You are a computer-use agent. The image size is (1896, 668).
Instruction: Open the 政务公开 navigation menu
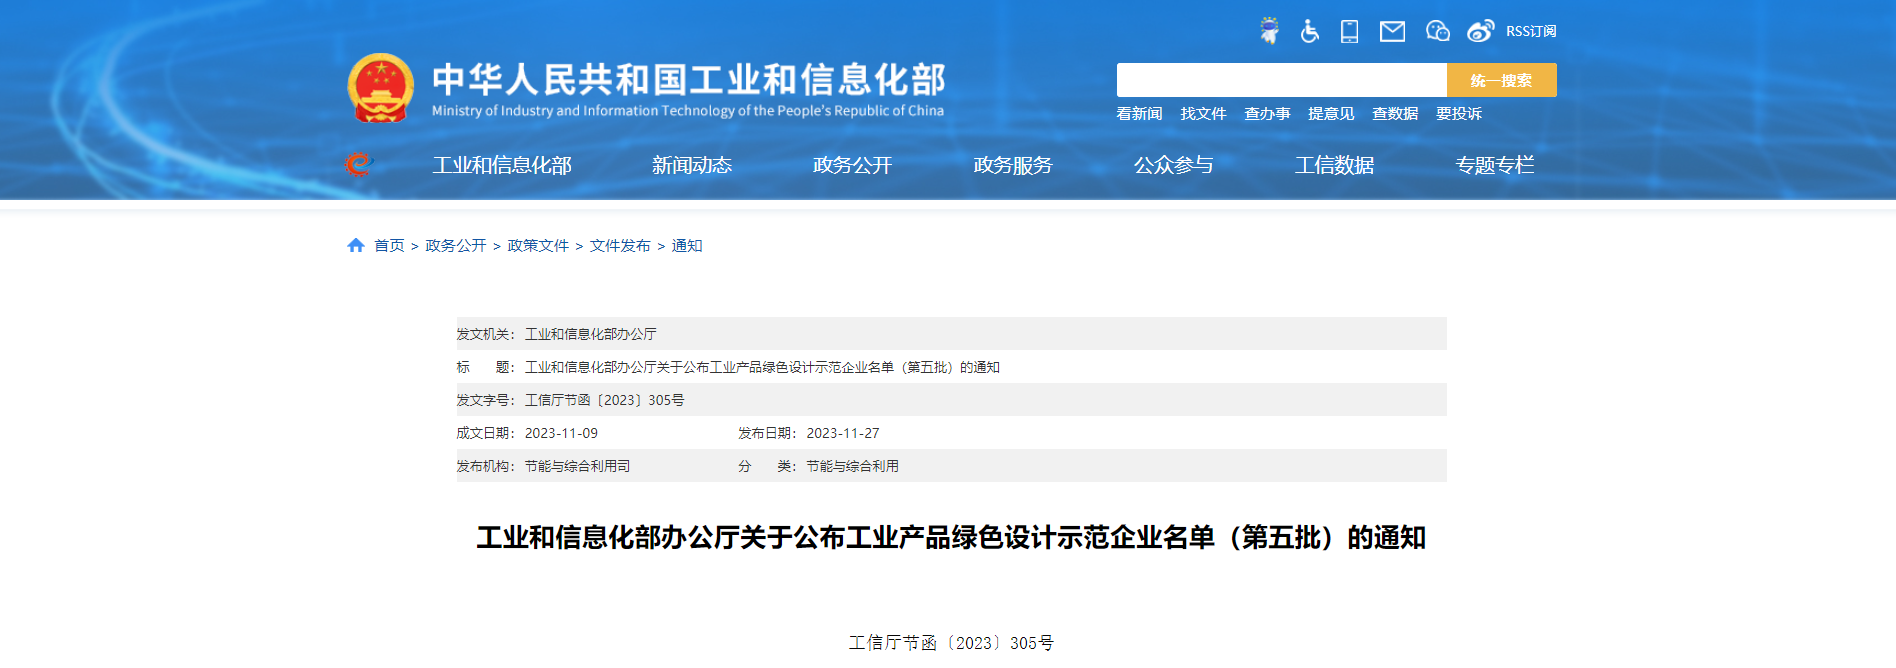tap(852, 165)
